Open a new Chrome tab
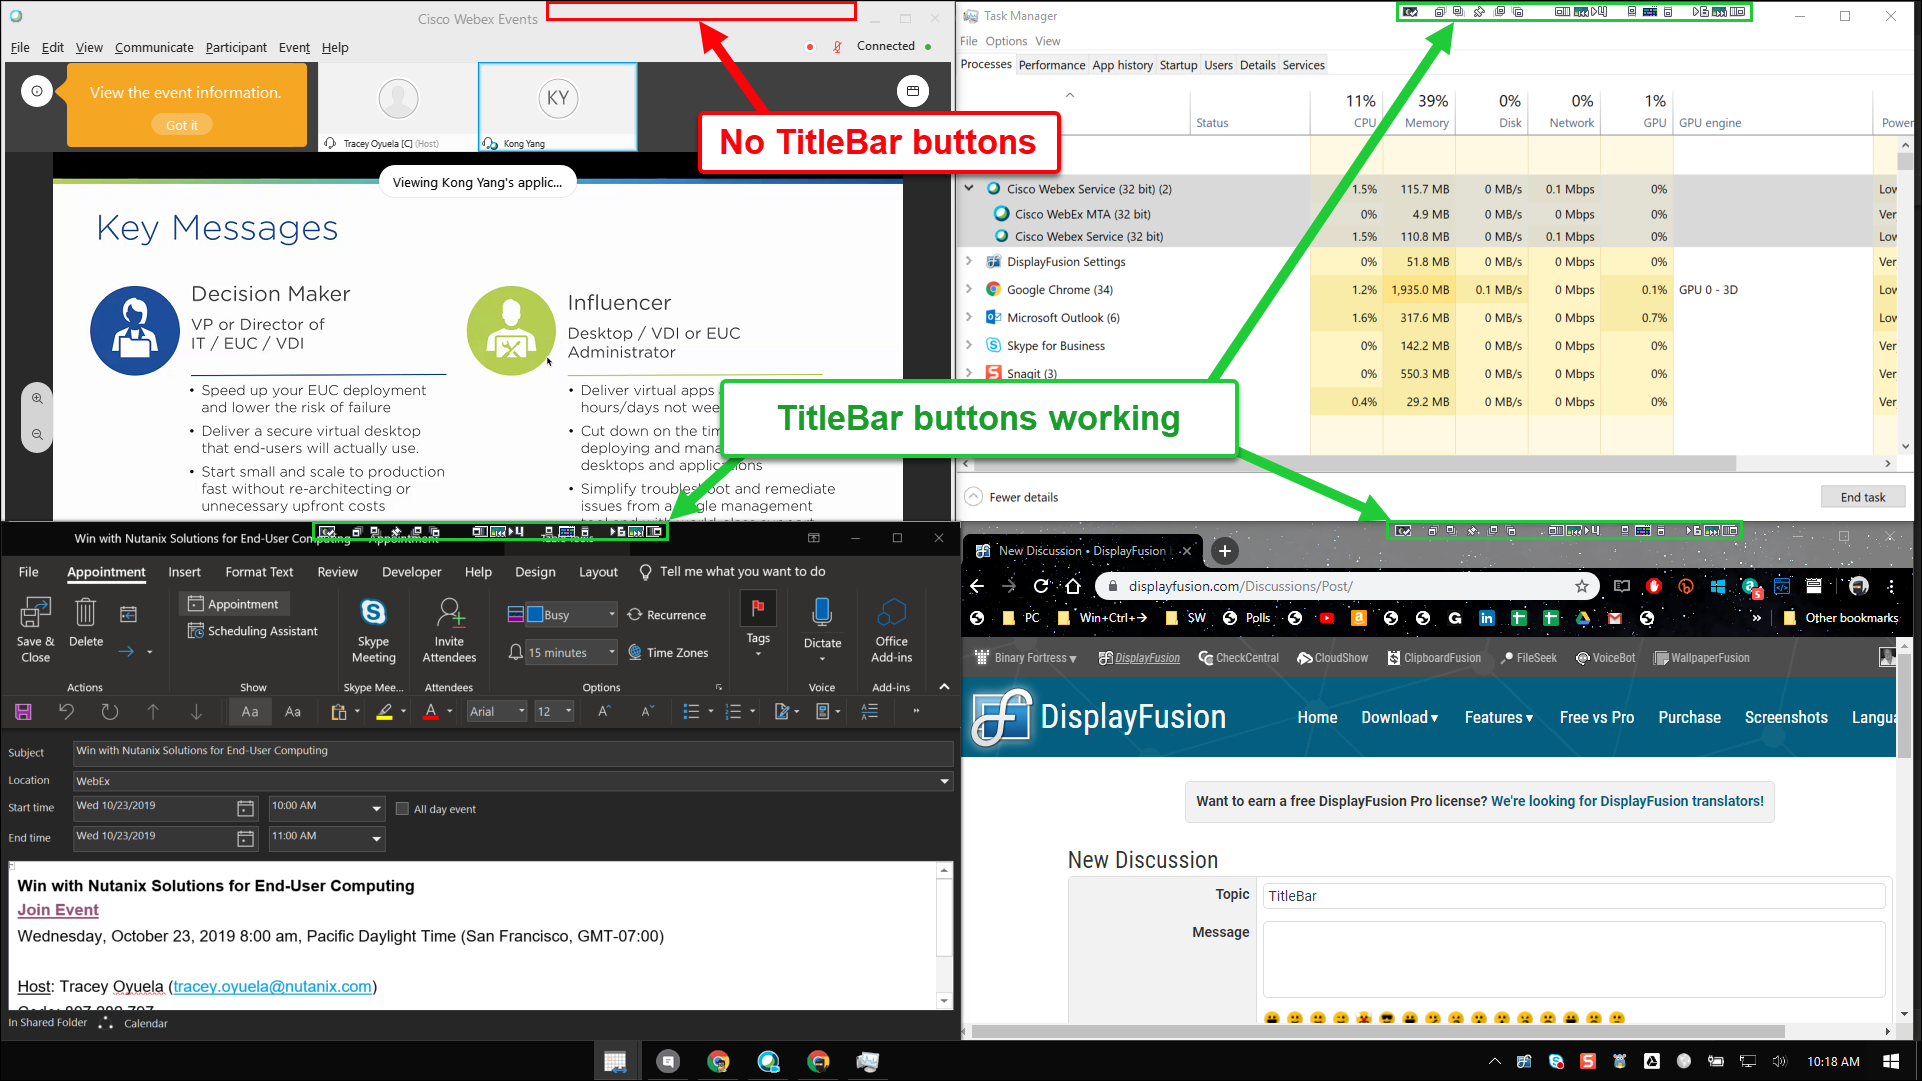Image resolution: width=1922 pixels, height=1081 pixels. (x=1225, y=551)
